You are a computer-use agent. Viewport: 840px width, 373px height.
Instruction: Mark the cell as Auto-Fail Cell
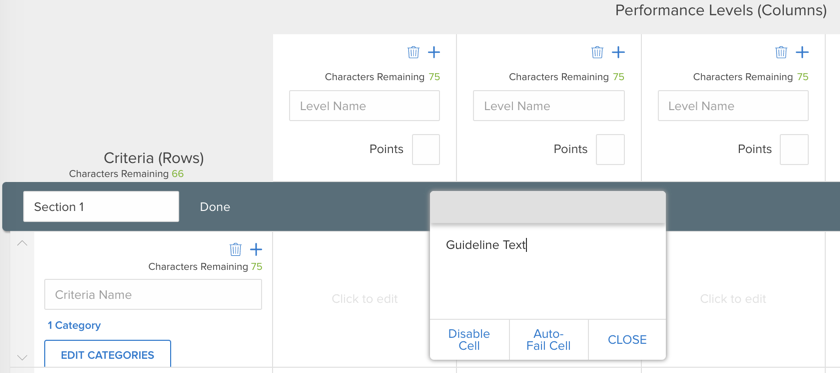click(548, 340)
